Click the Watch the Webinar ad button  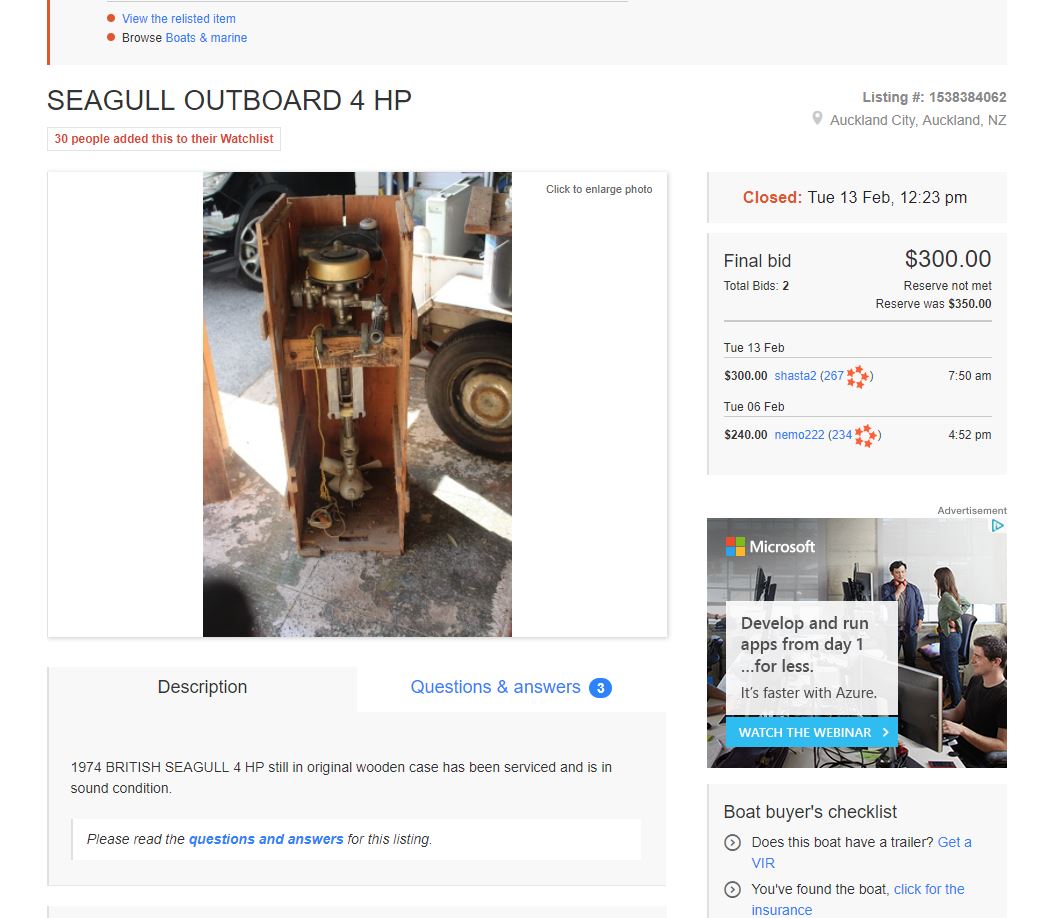811,732
